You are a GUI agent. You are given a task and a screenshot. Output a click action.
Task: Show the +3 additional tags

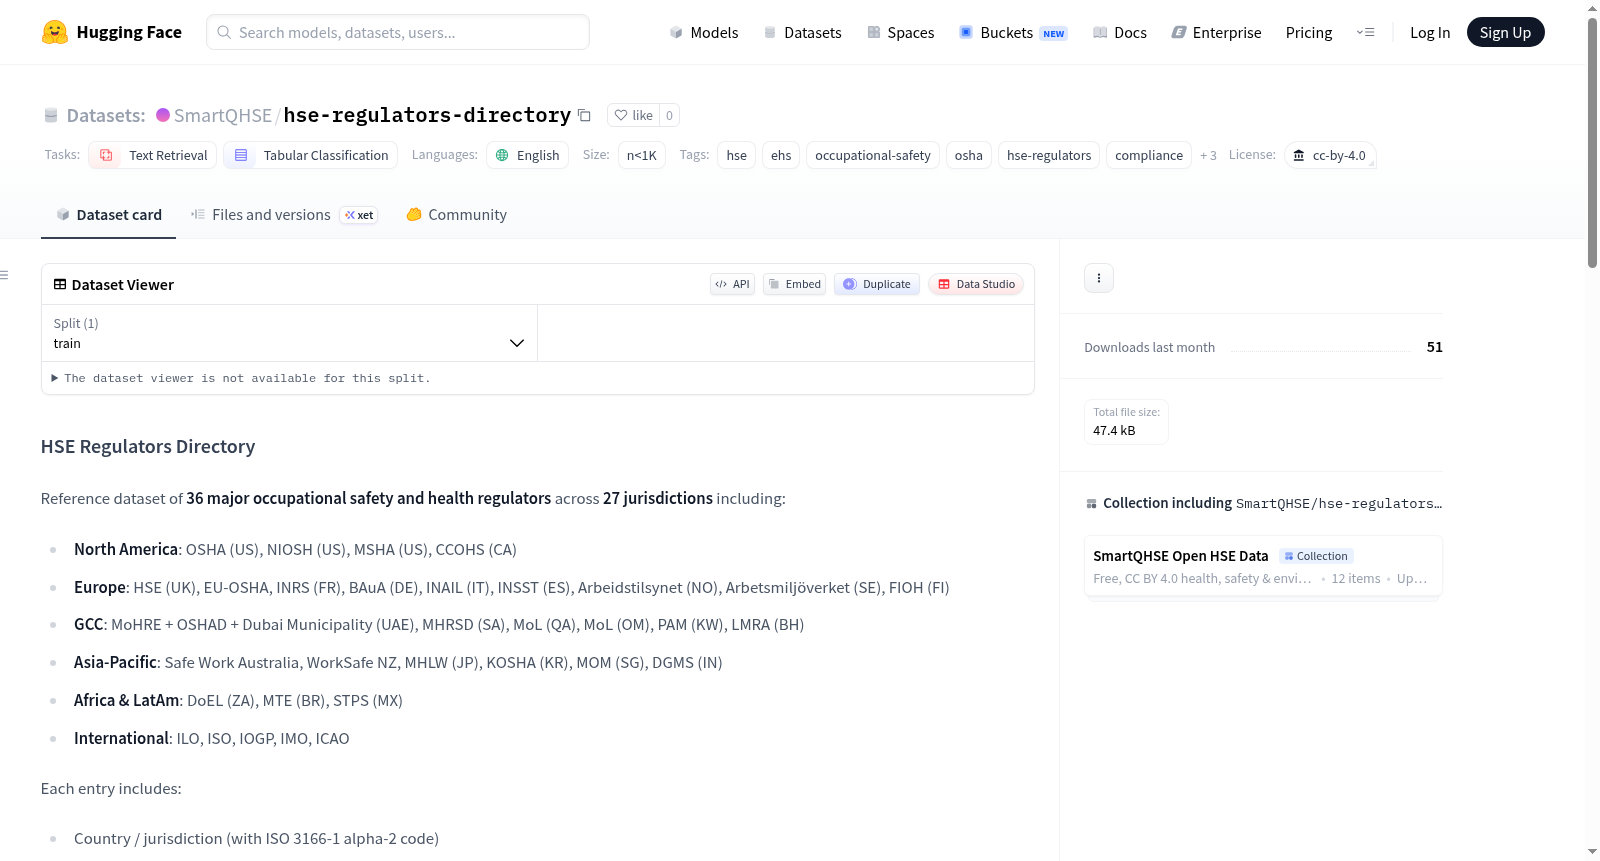[x=1208, y=155]
